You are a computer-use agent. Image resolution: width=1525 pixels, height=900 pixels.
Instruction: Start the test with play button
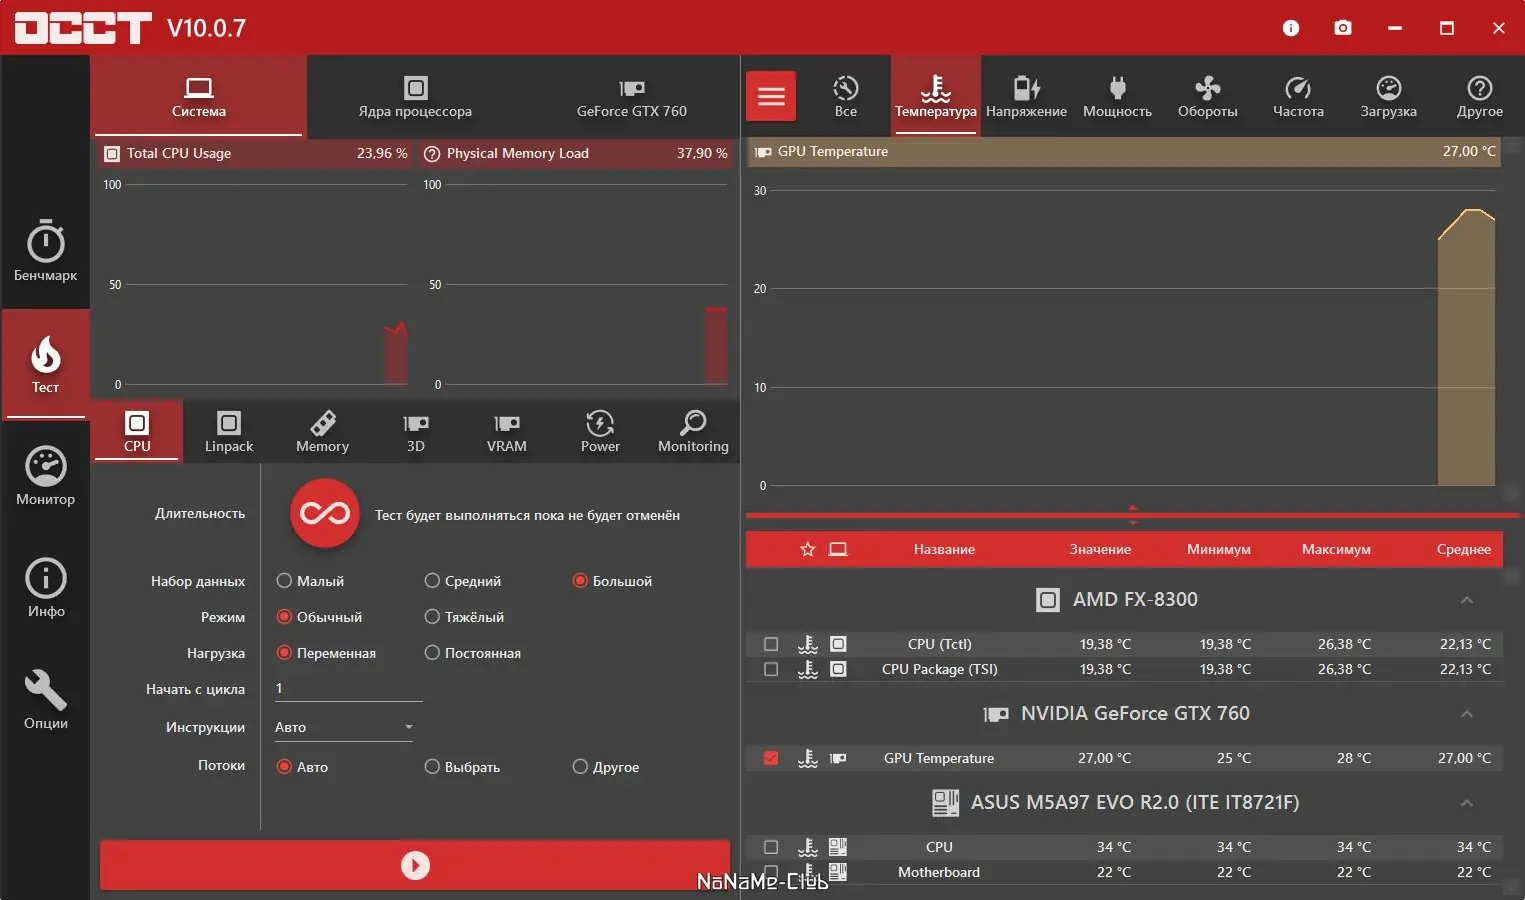pyautogui.click(x=415, y=865)
